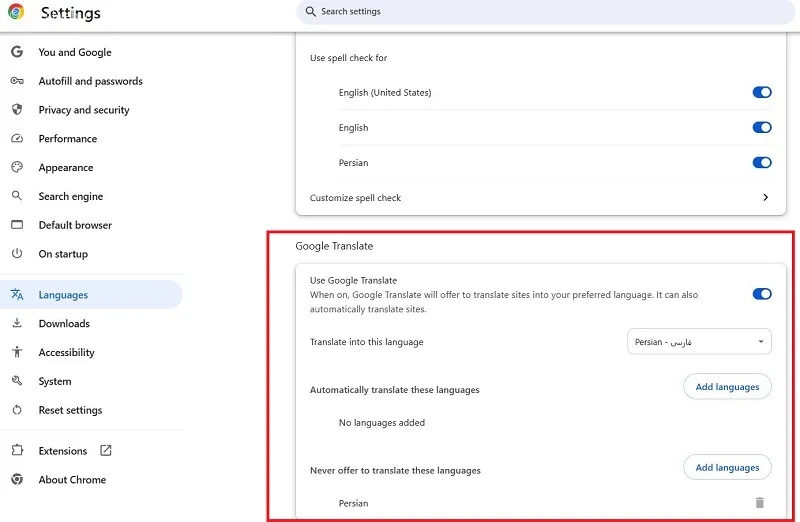Go to the Accessibility settings
Viewport: 800px width, 522px height.
(x=66, y=352)
